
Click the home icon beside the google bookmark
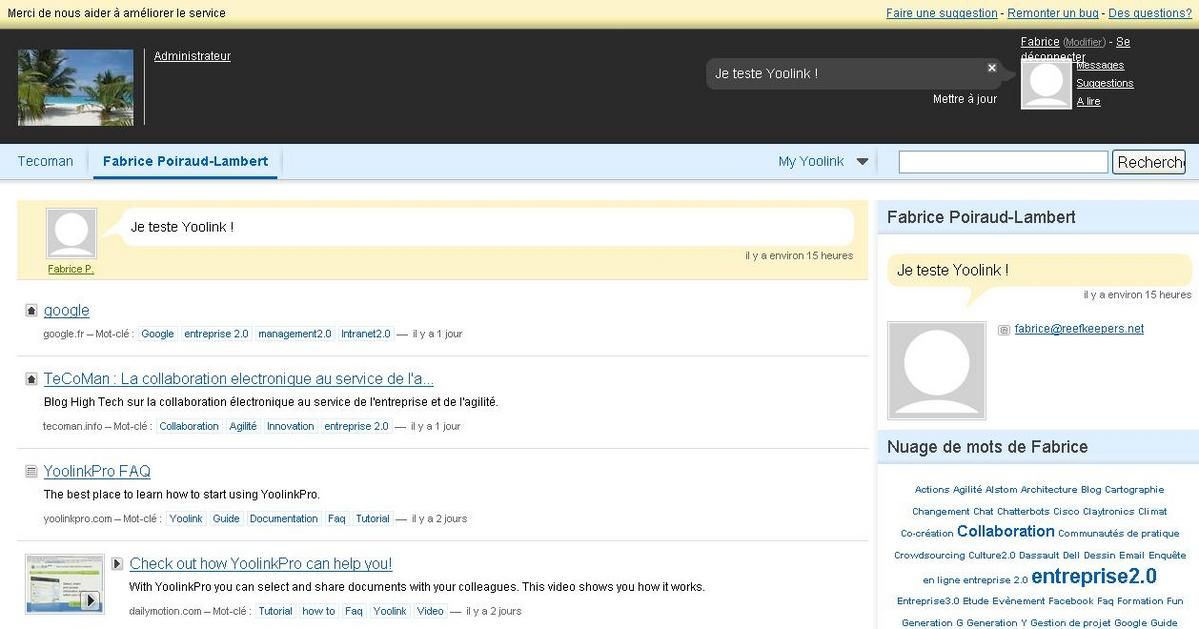[31, 310]
